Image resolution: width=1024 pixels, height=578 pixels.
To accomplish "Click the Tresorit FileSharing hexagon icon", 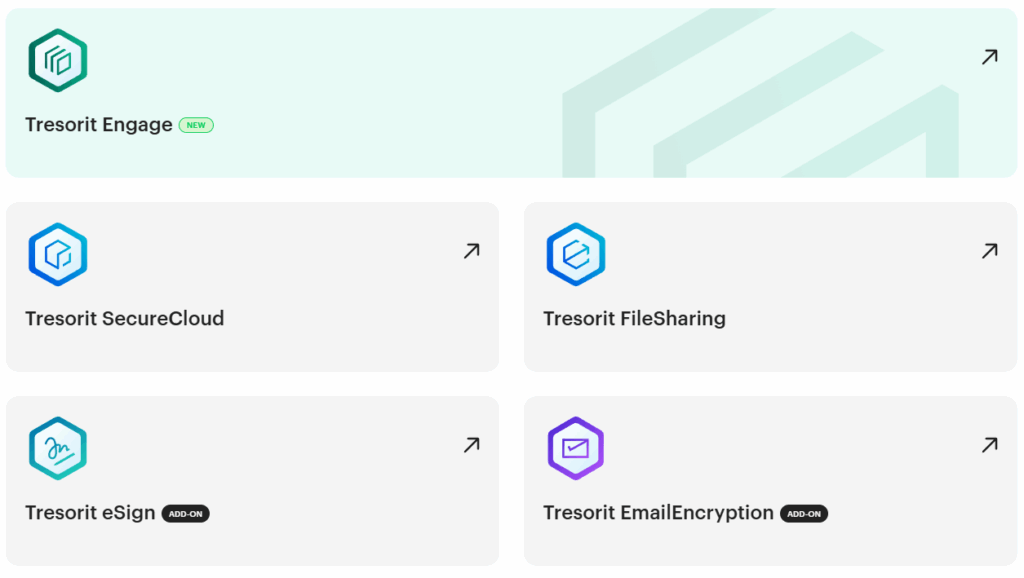I will click(x=576, y=254).
